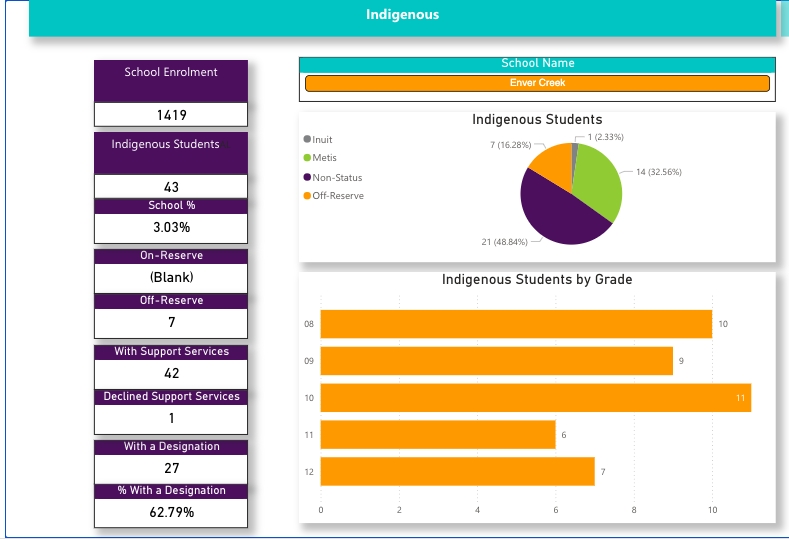Click the Grade 10 bar
This screenshot has height=539, width=789.
click(x=535, y=398)
